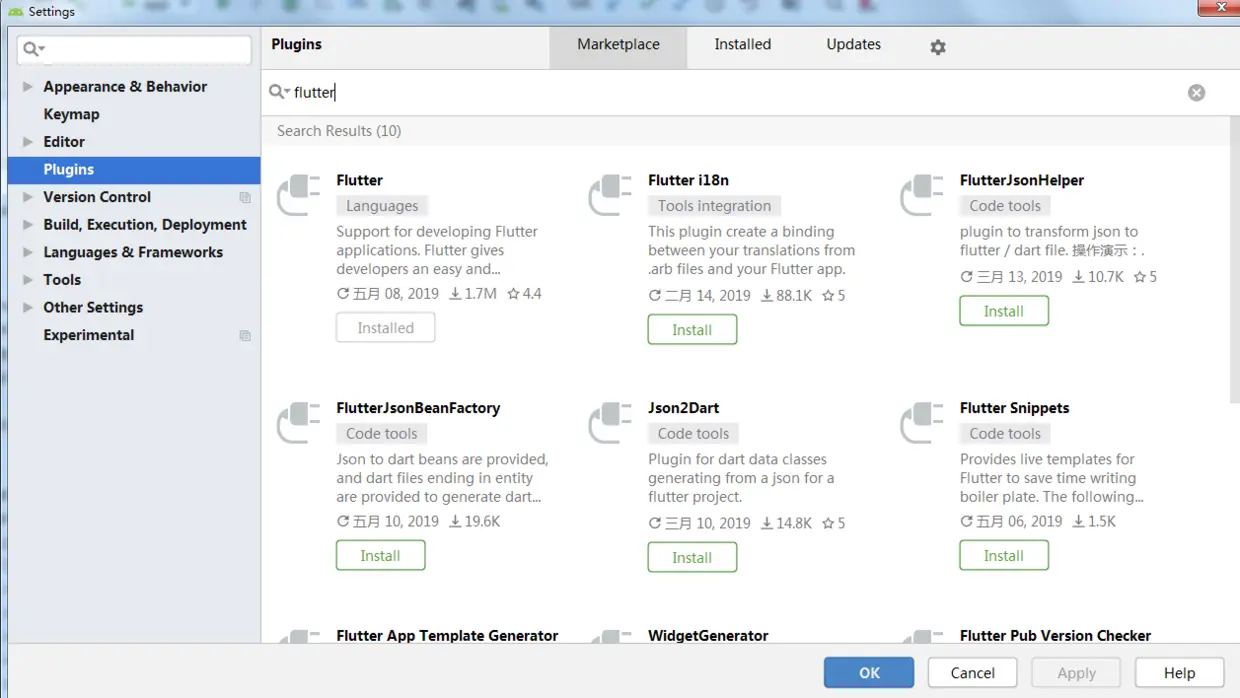Click the Flutter Snippets plugin icon
1240x698 pixels.
point(922,423)
